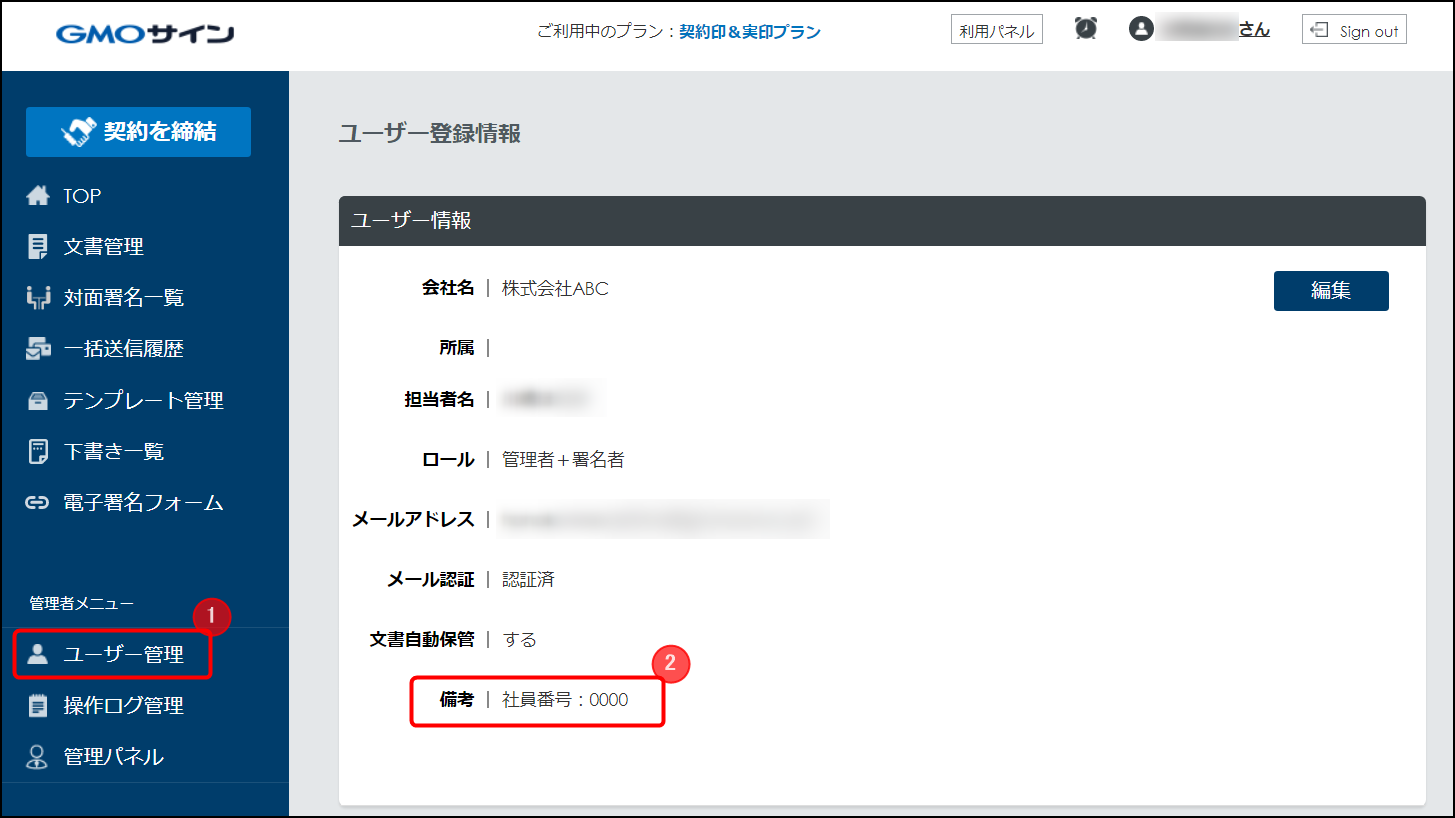Click the 備考 employee number value
Viewport: 1455px width, 818px height.
565,700
